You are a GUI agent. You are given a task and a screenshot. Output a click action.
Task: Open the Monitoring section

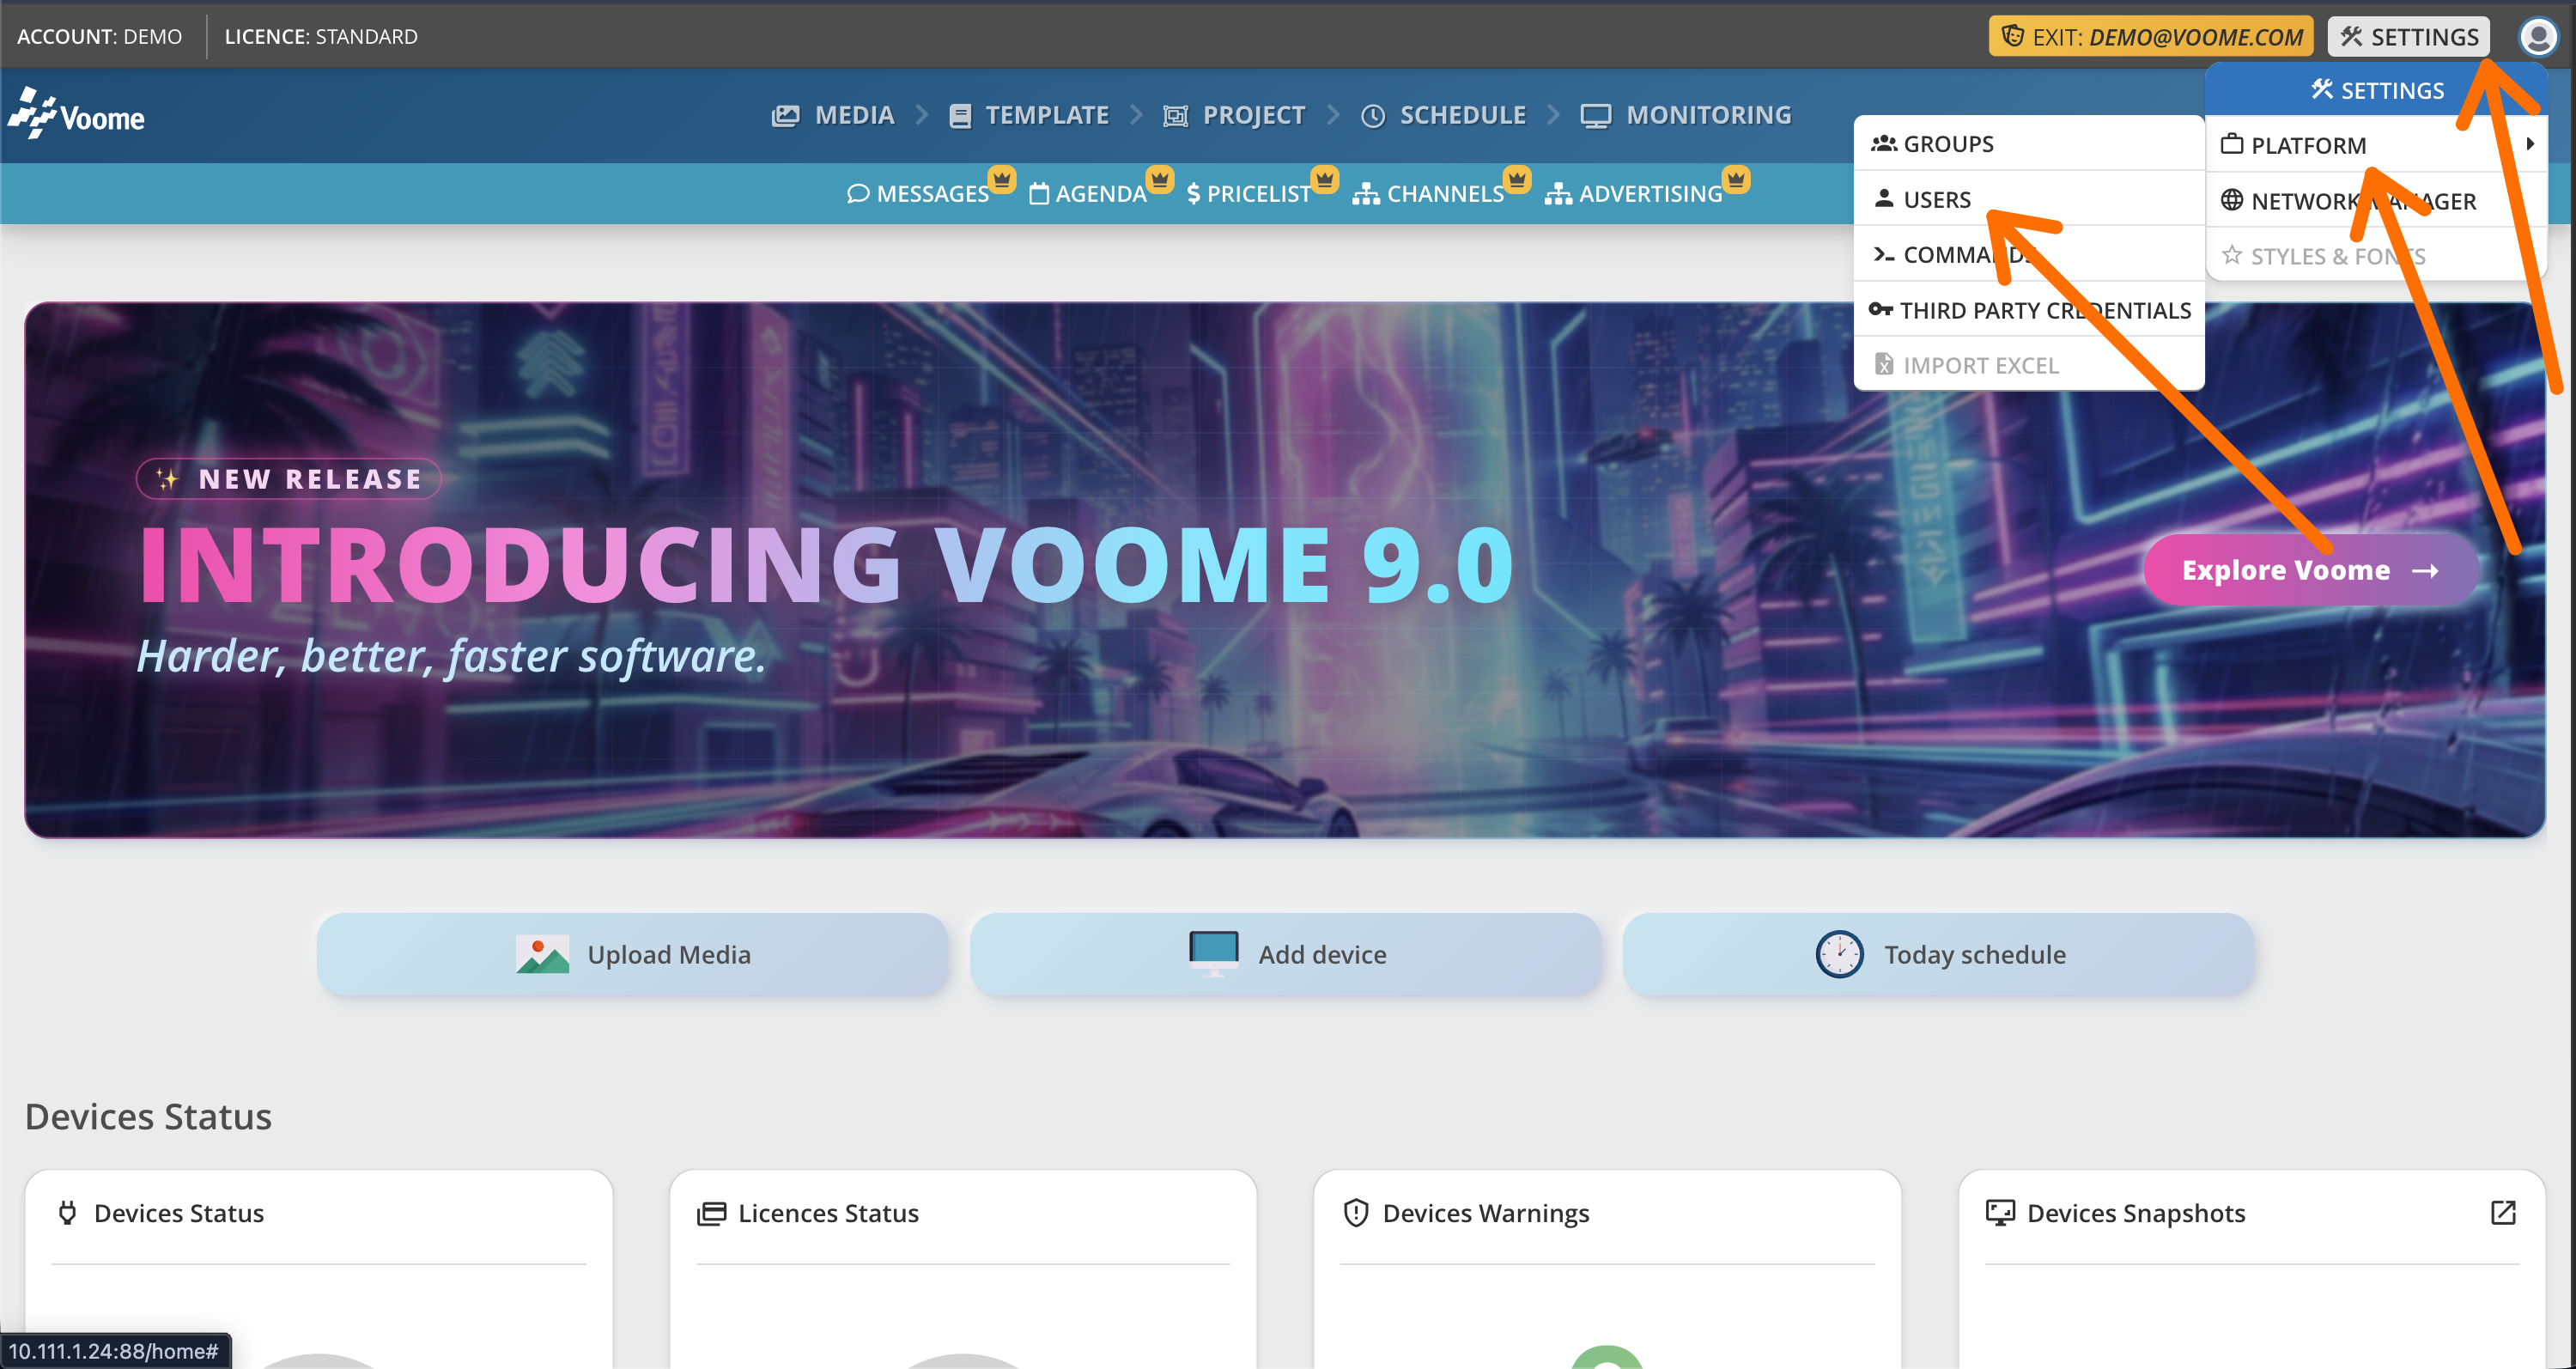[x=1686, y=116]
